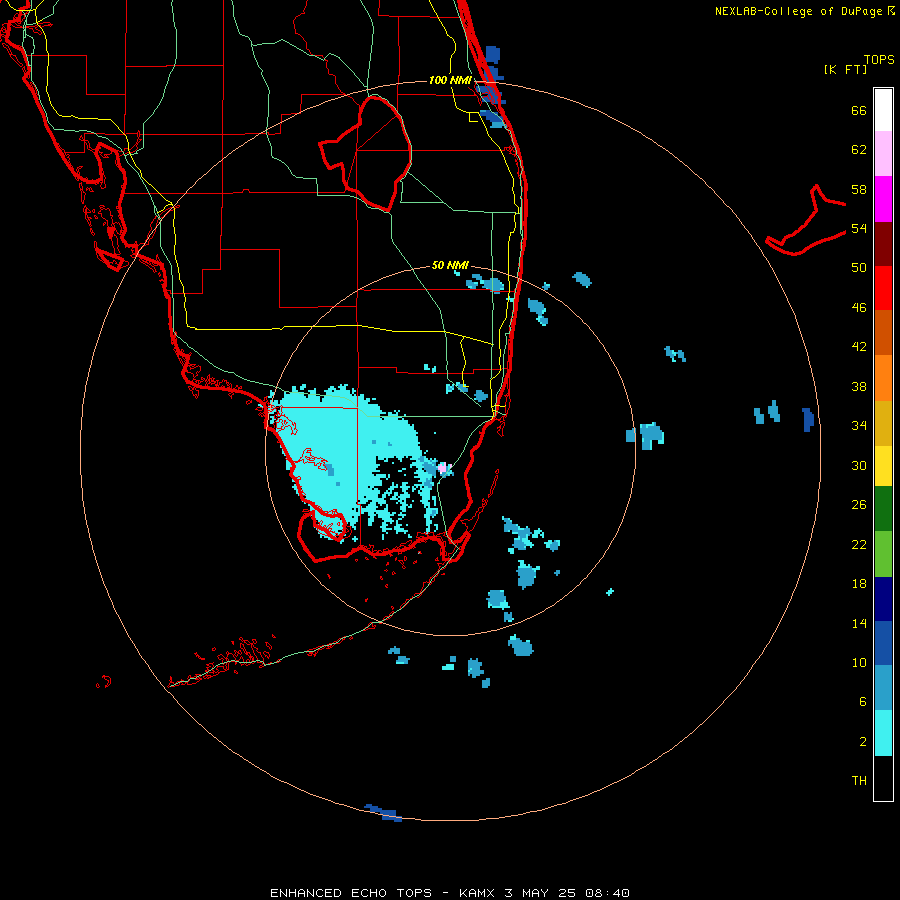Click the TH threshold label

[859, 781]
